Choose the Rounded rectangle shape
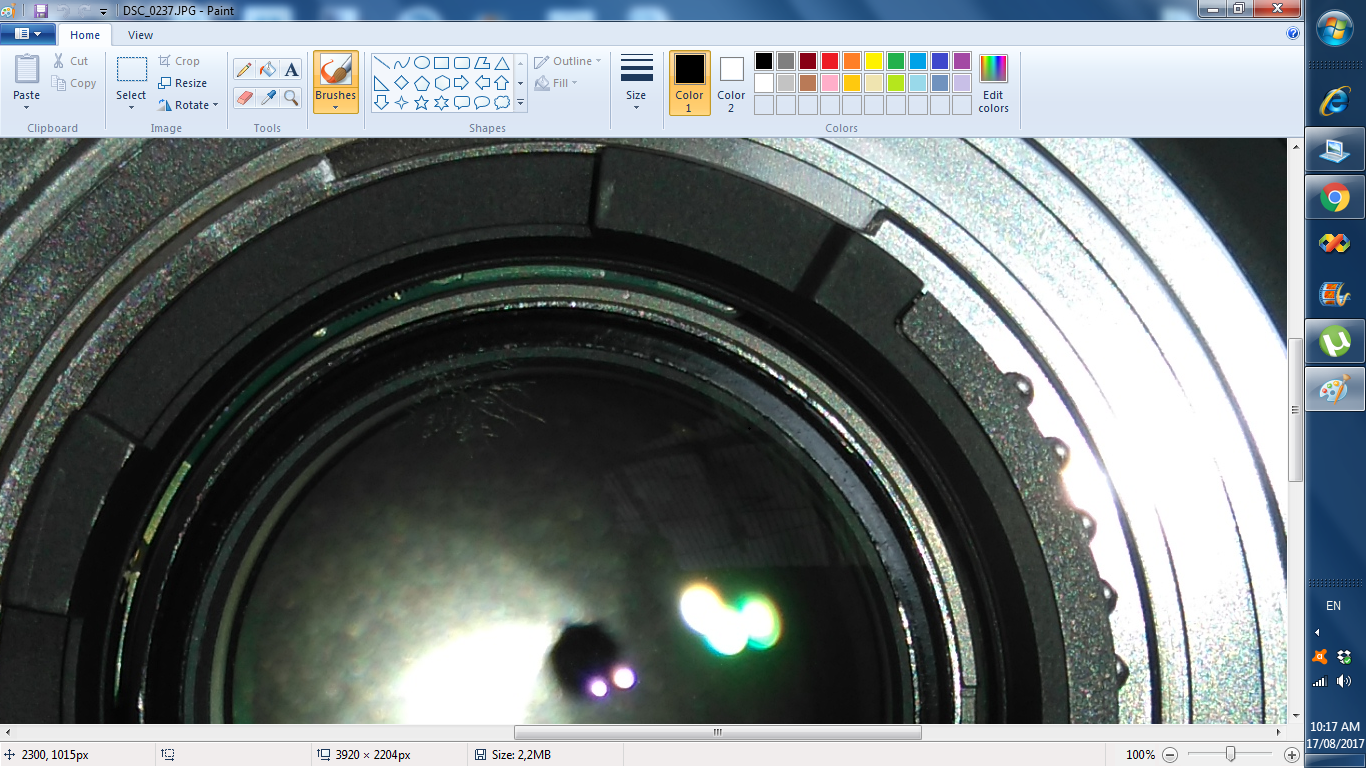1372x772 pixels. coord(461,62)
